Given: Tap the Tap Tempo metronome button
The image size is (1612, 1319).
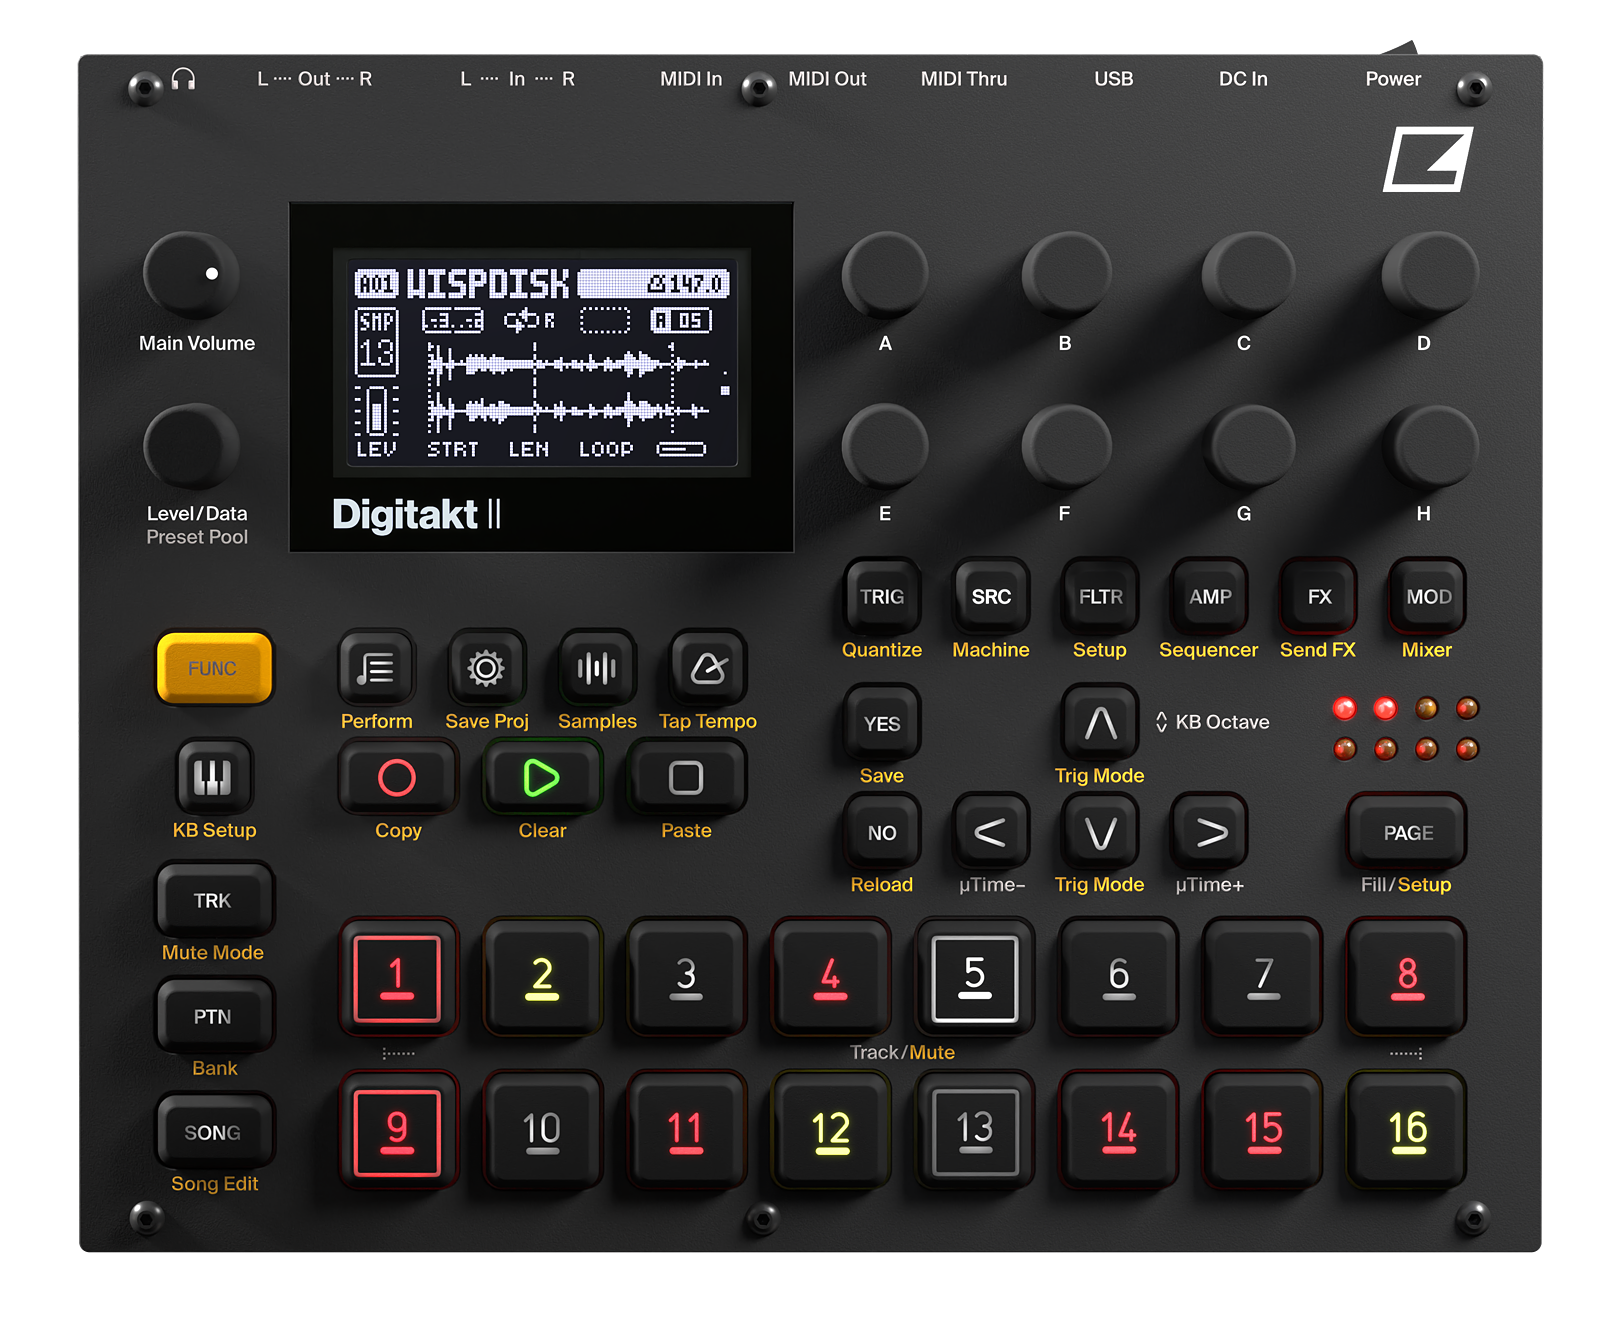Looking at the screenshot, I should [x=708, y=667].
